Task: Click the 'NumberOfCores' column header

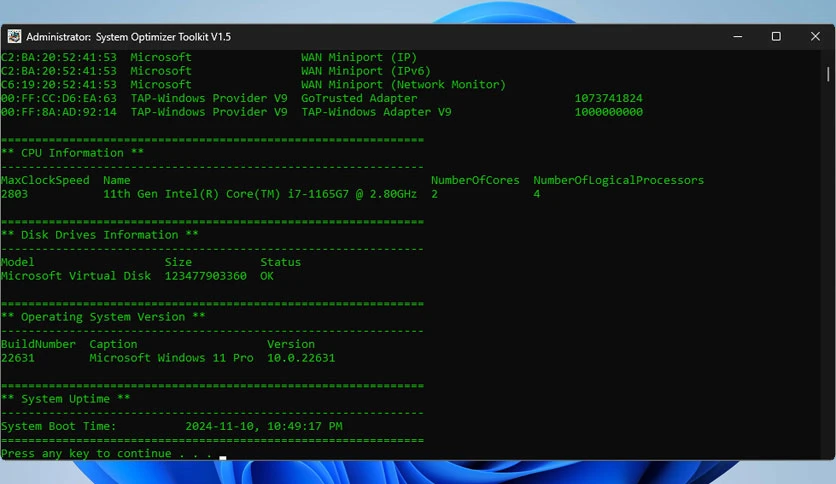Action: pyautogui.click(x=475, y=180)
